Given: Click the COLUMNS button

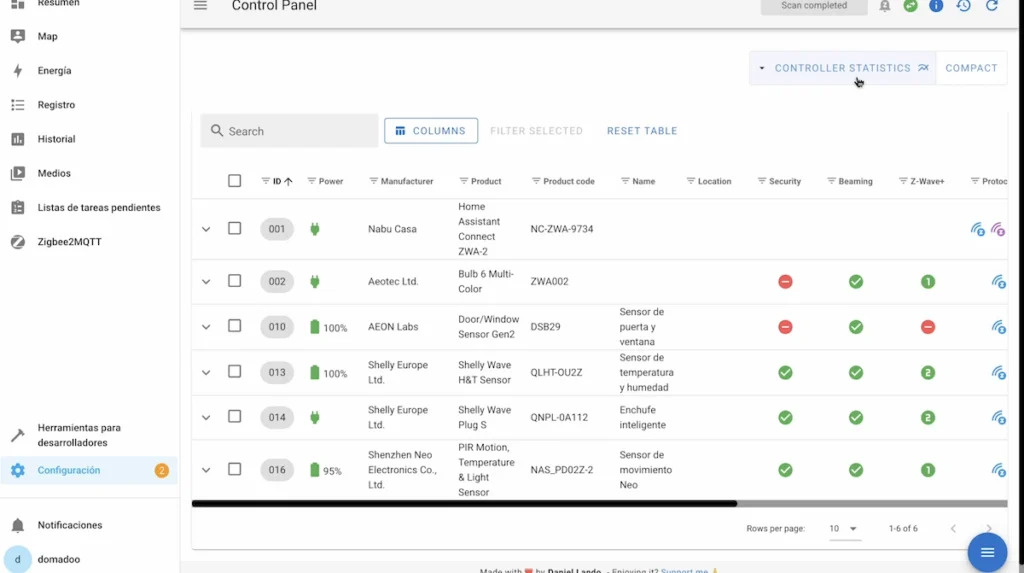Looking at the screenshot, I should 431,131.
